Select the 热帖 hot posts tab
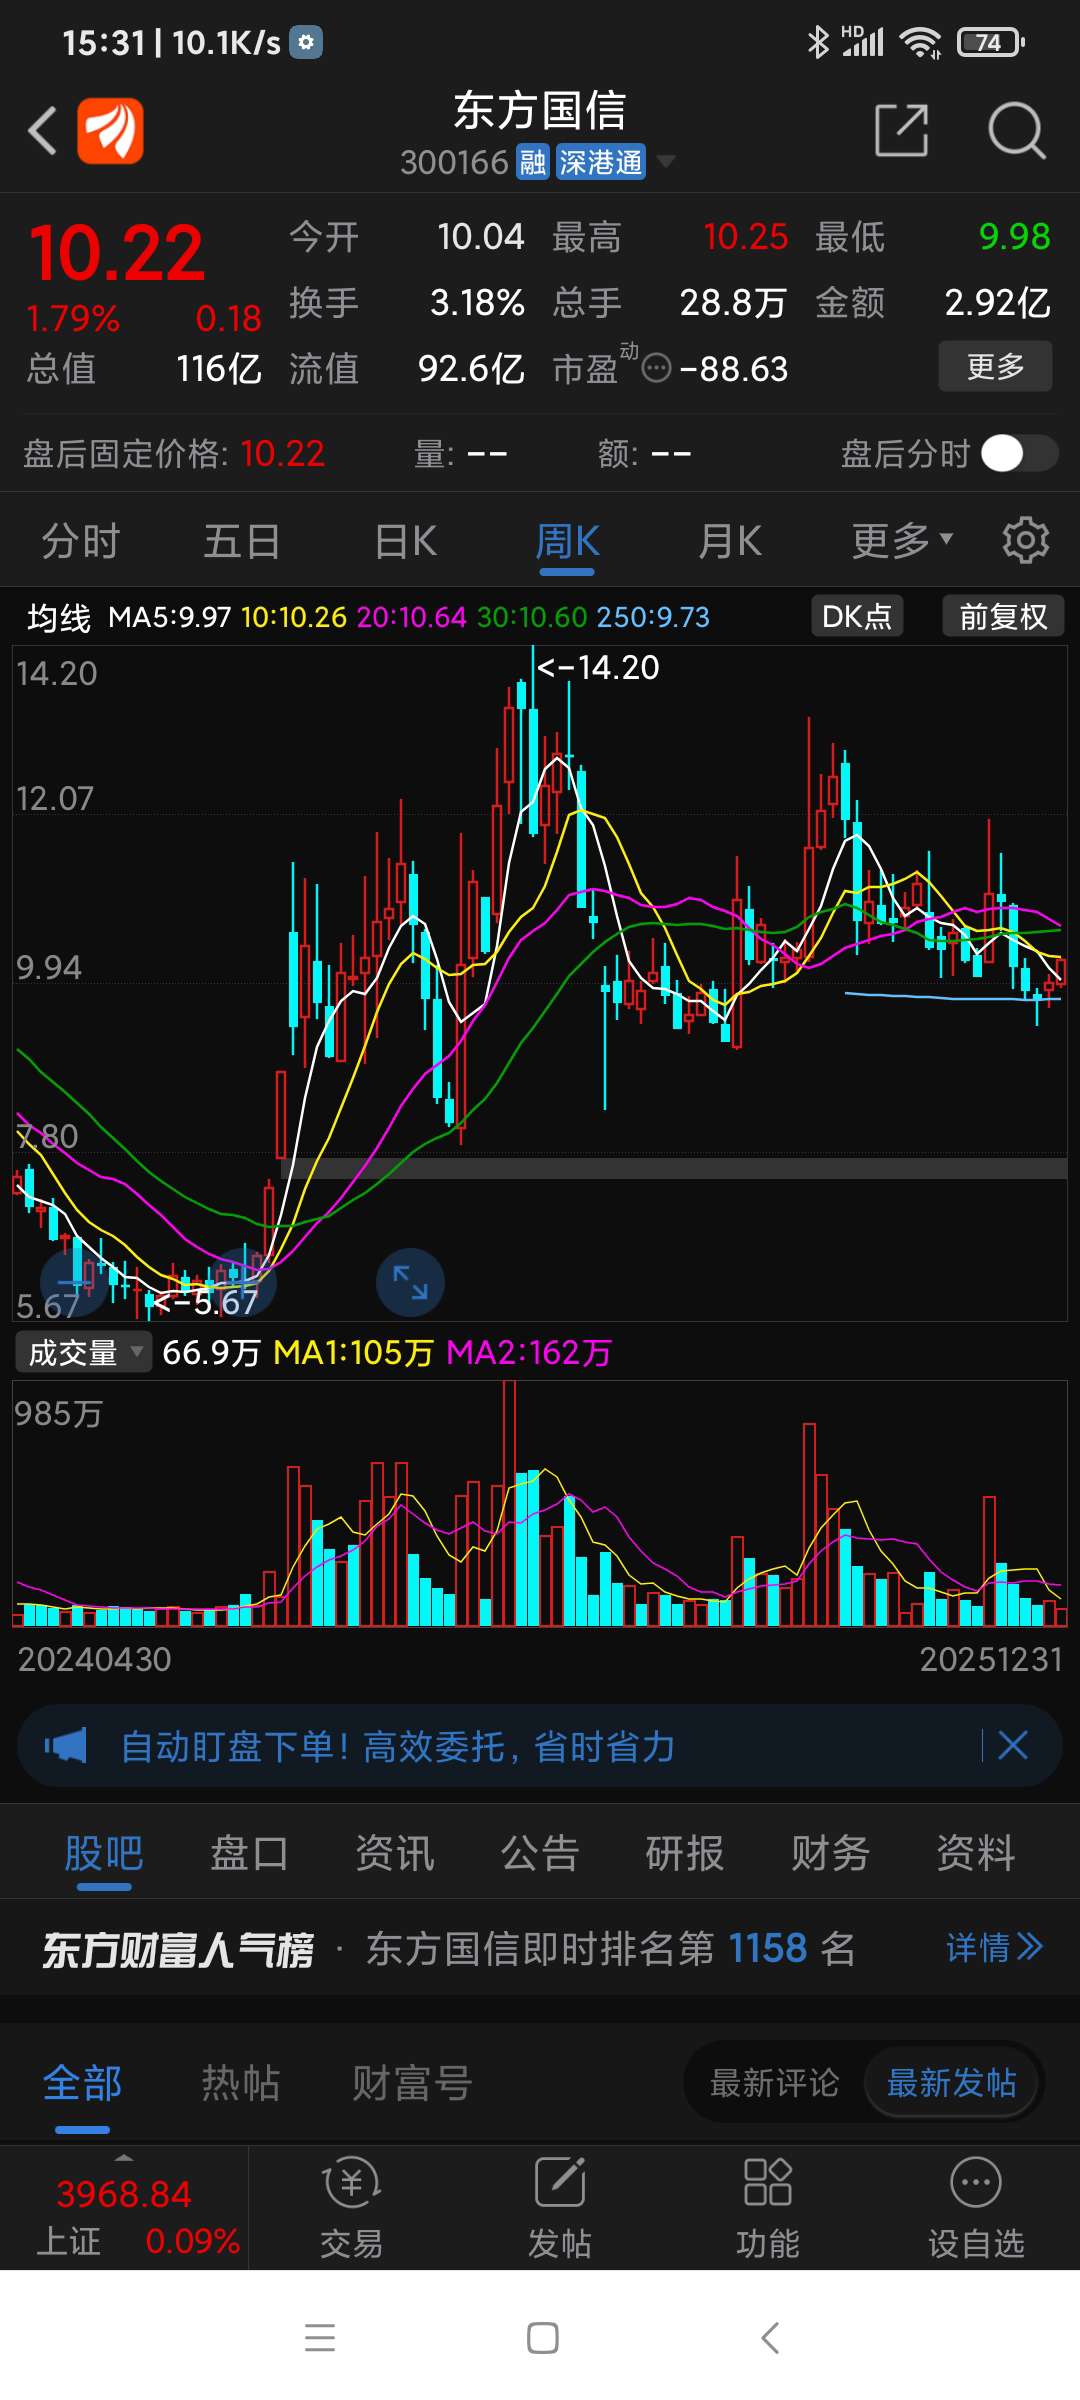 pos(241,2083)
